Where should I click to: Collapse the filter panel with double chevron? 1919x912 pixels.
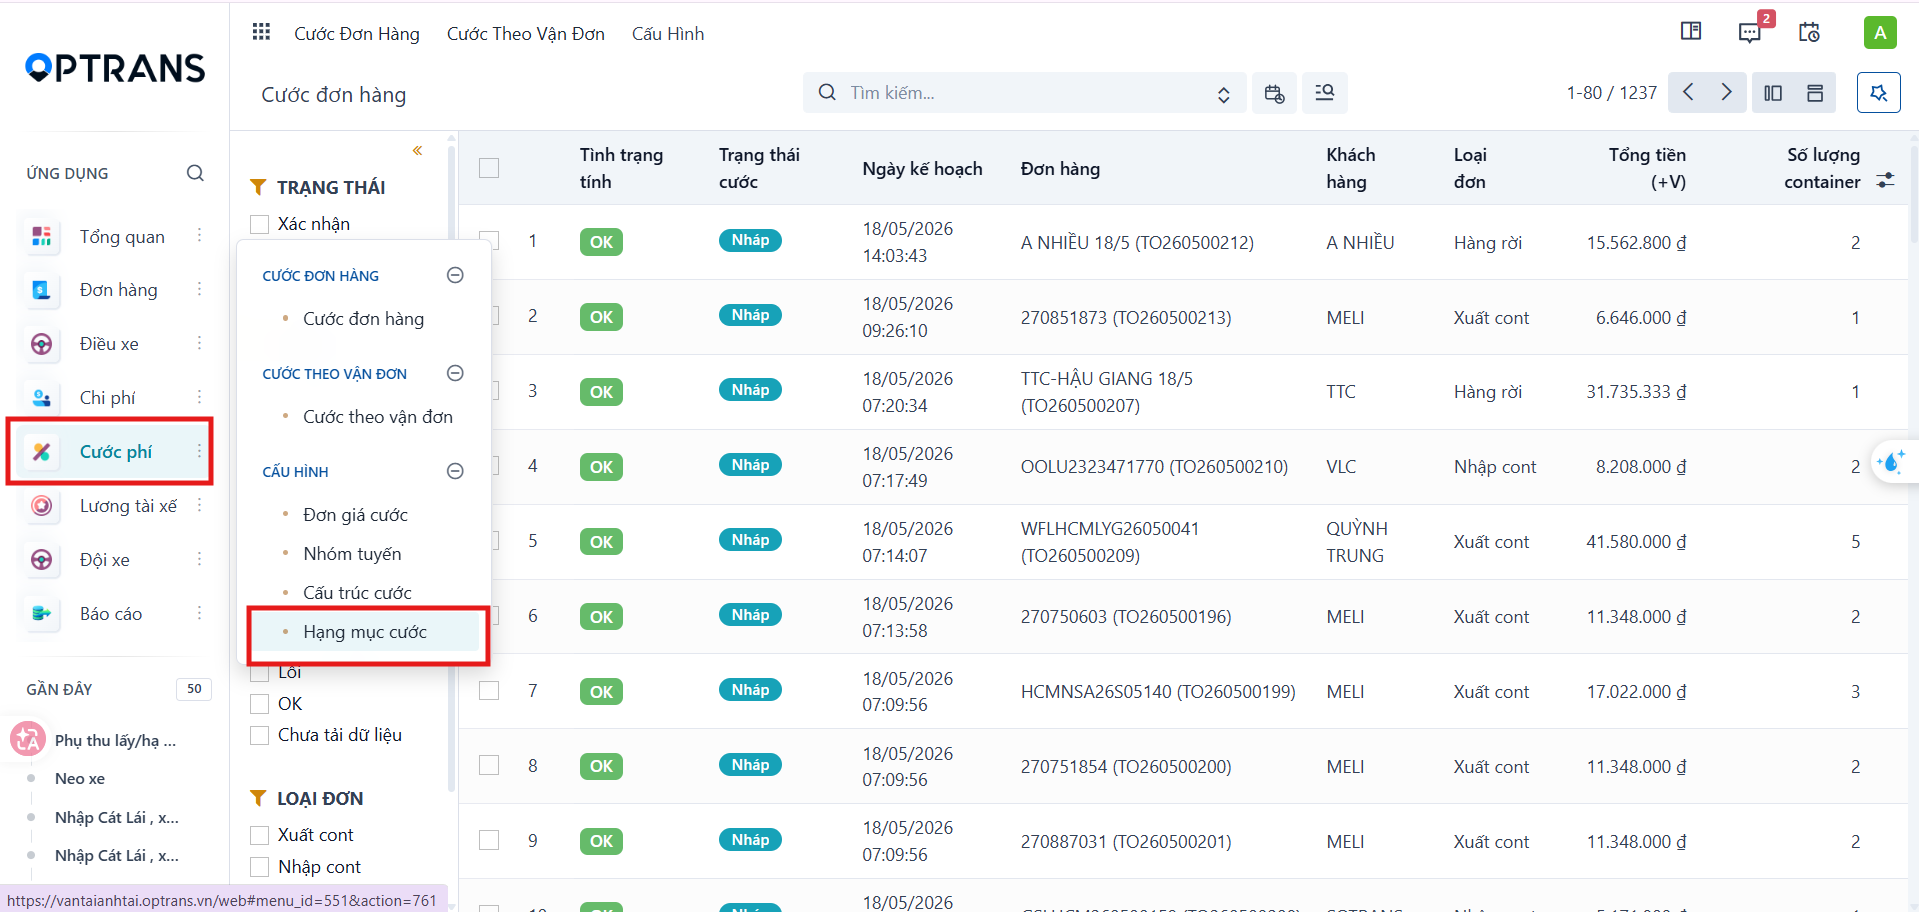(417, 151)
